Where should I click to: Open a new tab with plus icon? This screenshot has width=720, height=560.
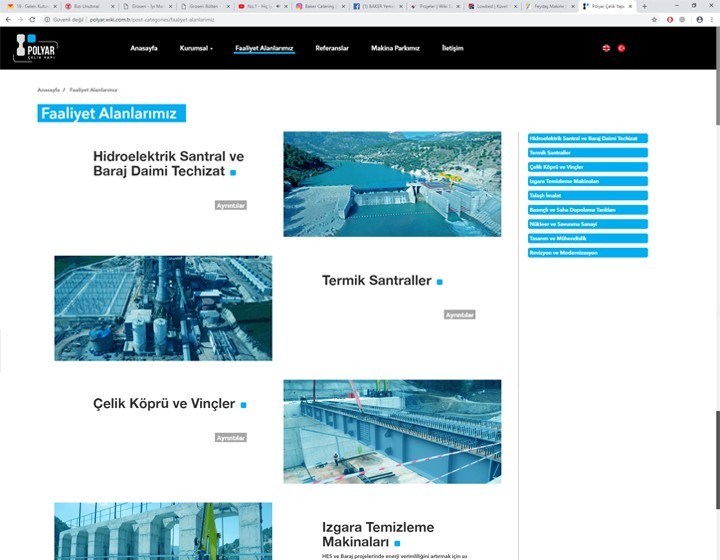[644, 6]
